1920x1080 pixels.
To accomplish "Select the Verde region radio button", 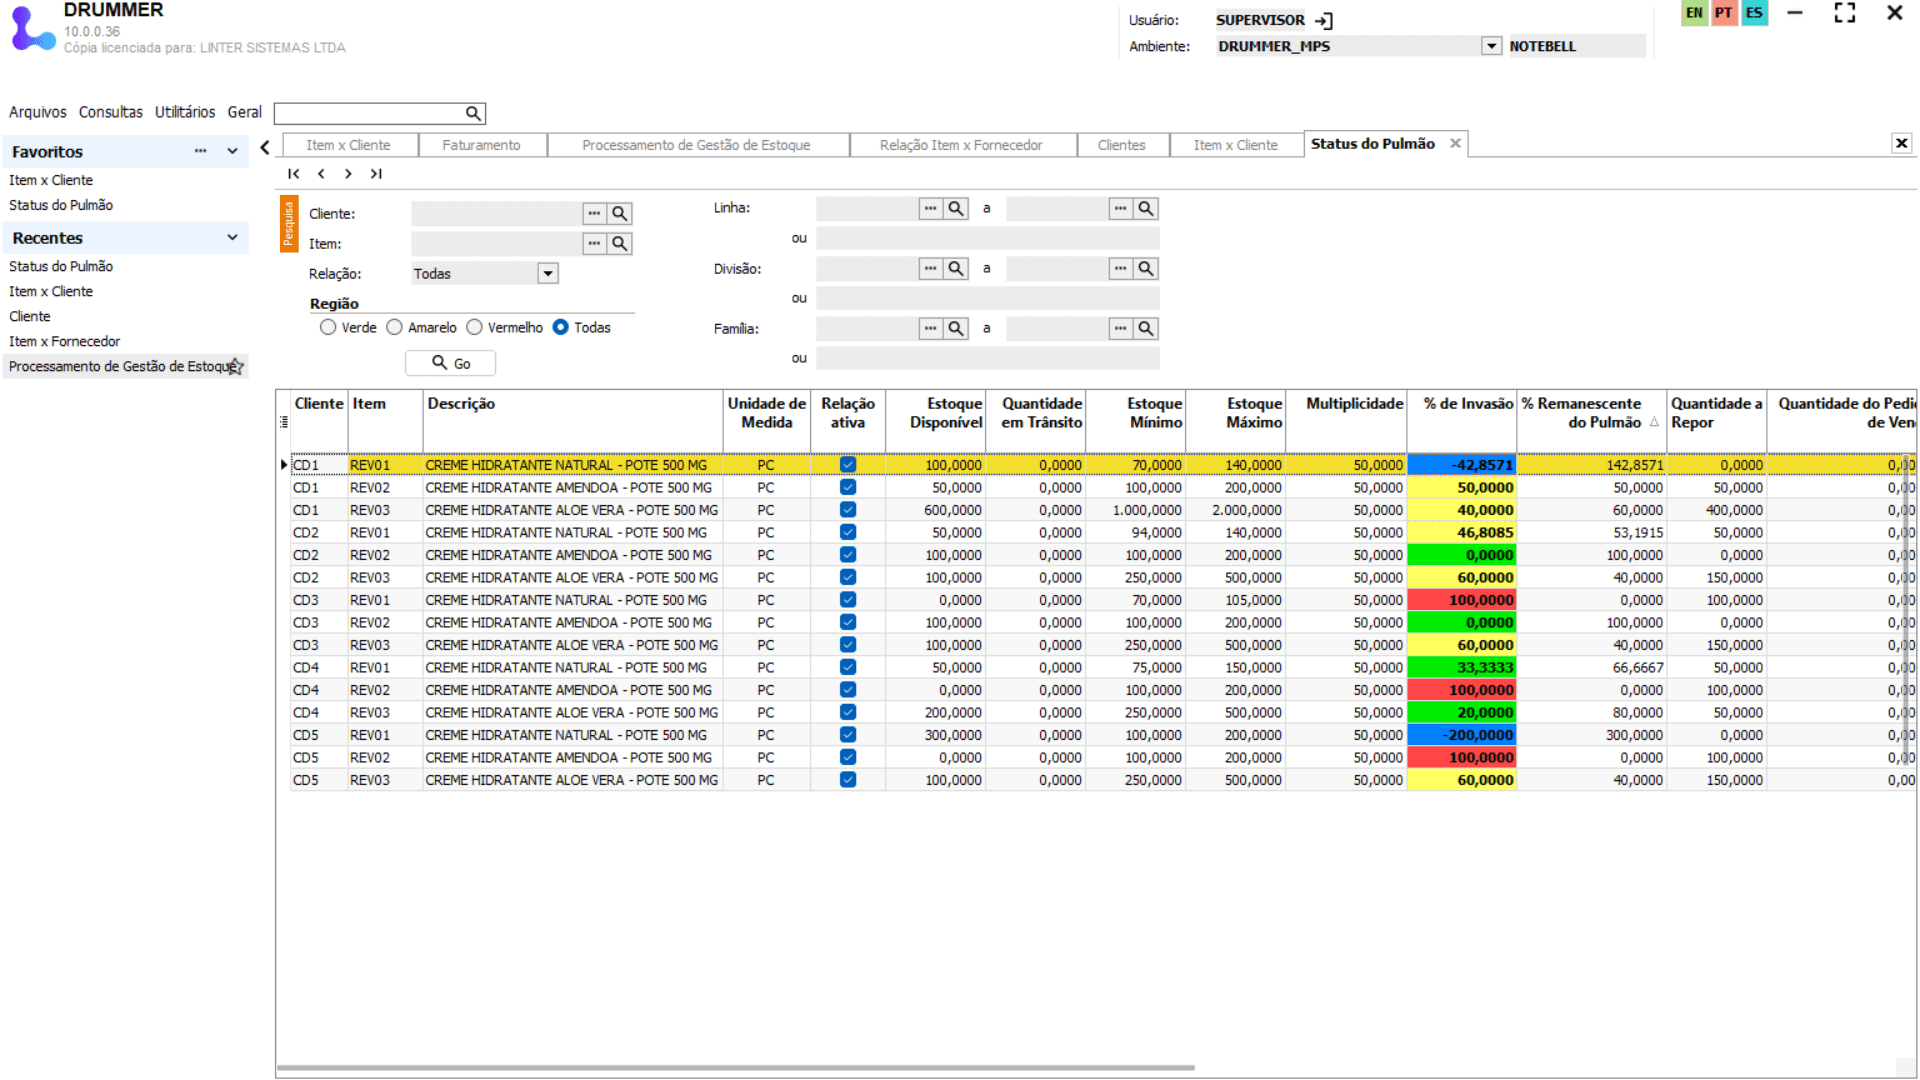I will tap(328, 328).
